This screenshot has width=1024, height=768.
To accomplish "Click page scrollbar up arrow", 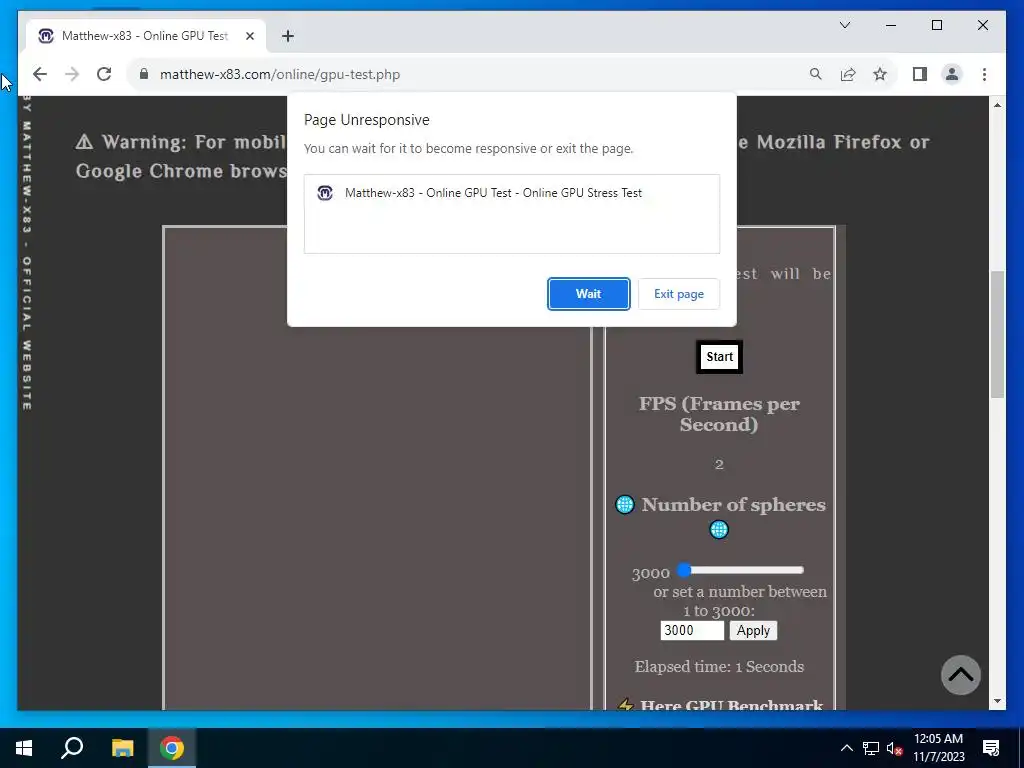I will click(997, 105).
